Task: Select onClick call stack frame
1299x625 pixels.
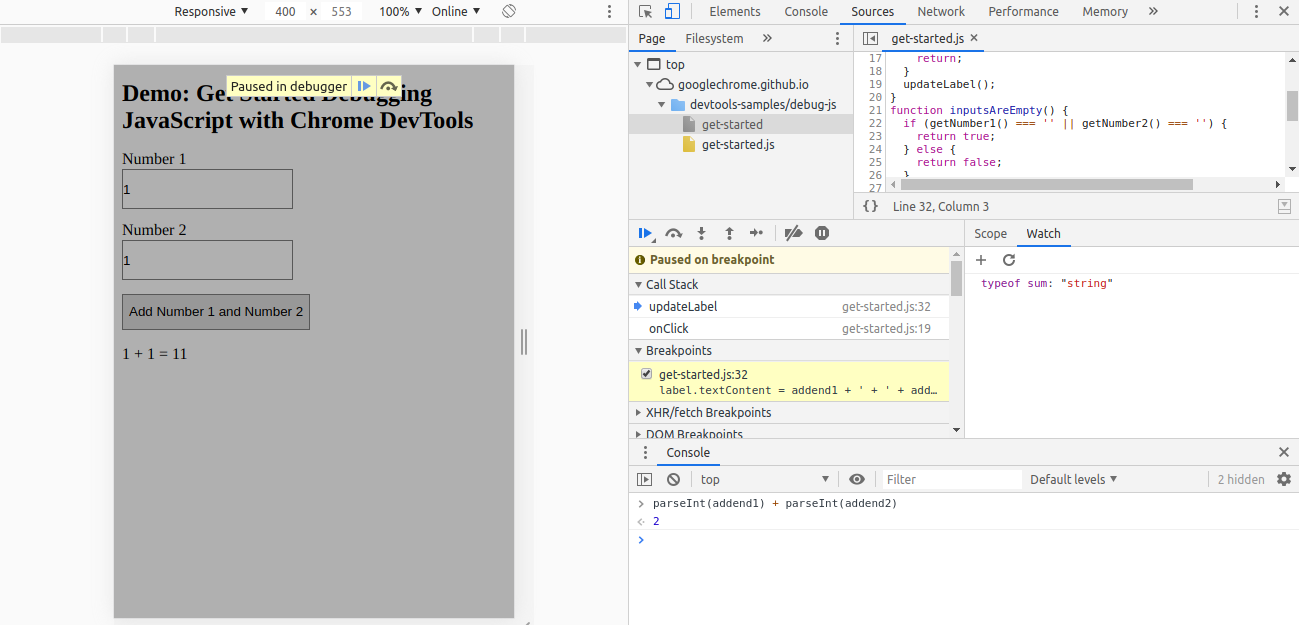Action: coord(669,329)
